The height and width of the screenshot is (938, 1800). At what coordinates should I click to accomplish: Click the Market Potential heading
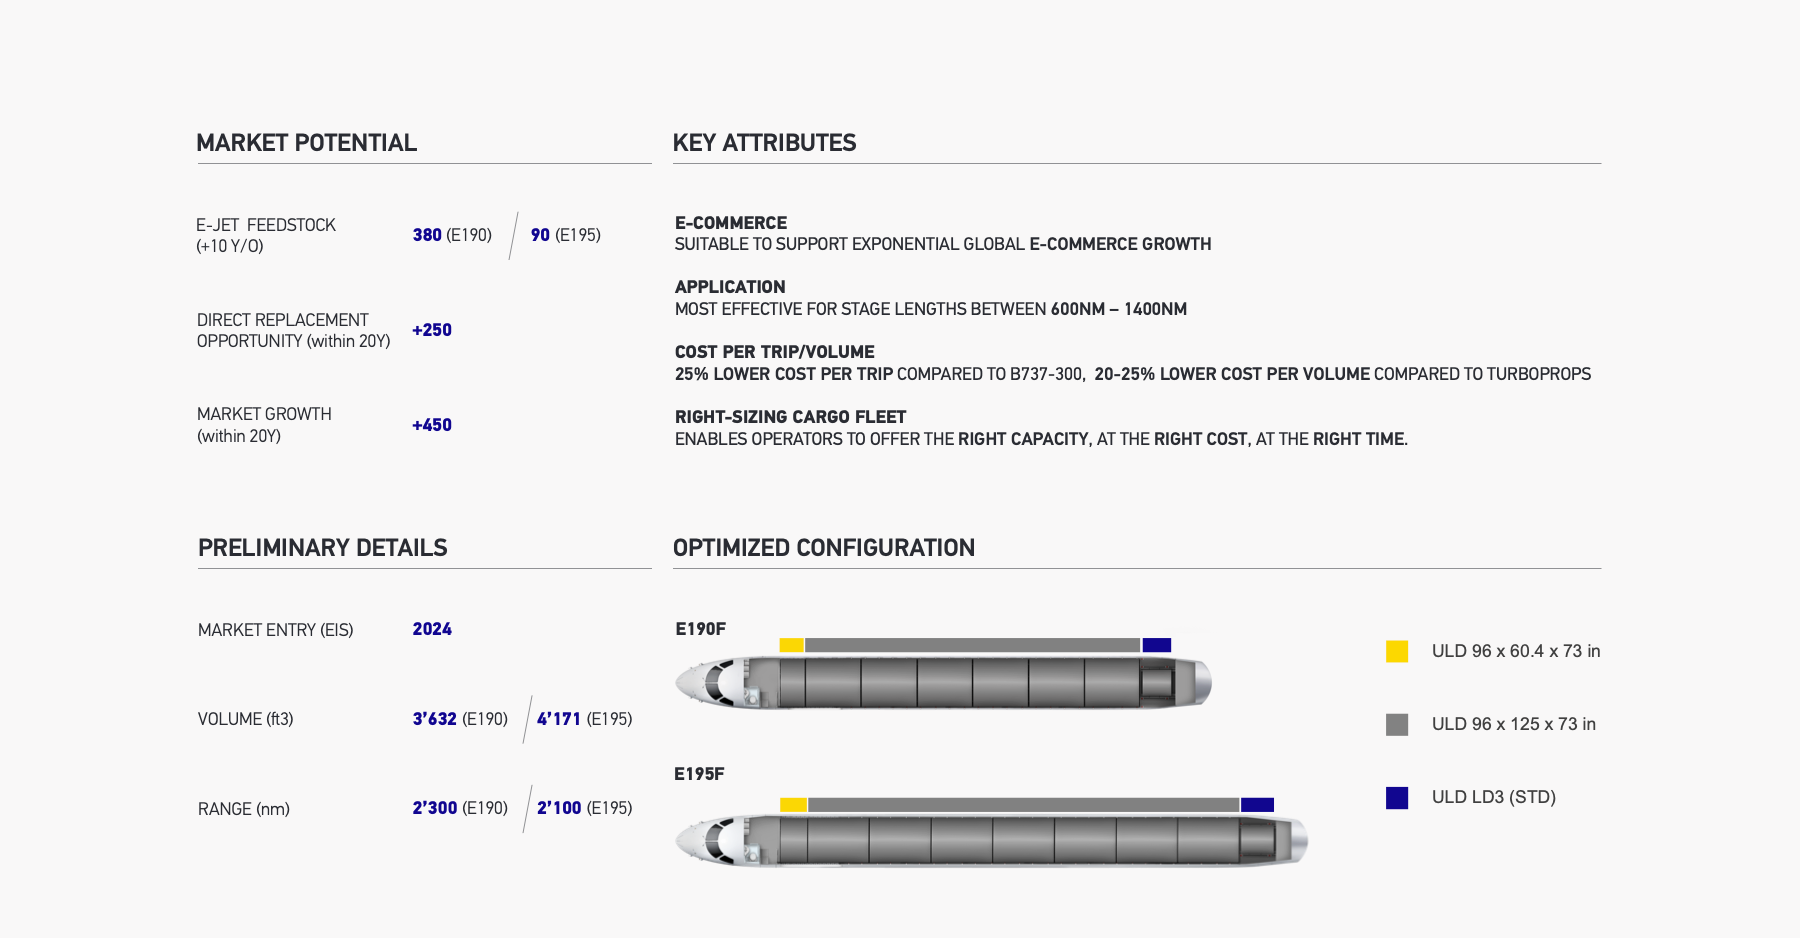(306, 143)
